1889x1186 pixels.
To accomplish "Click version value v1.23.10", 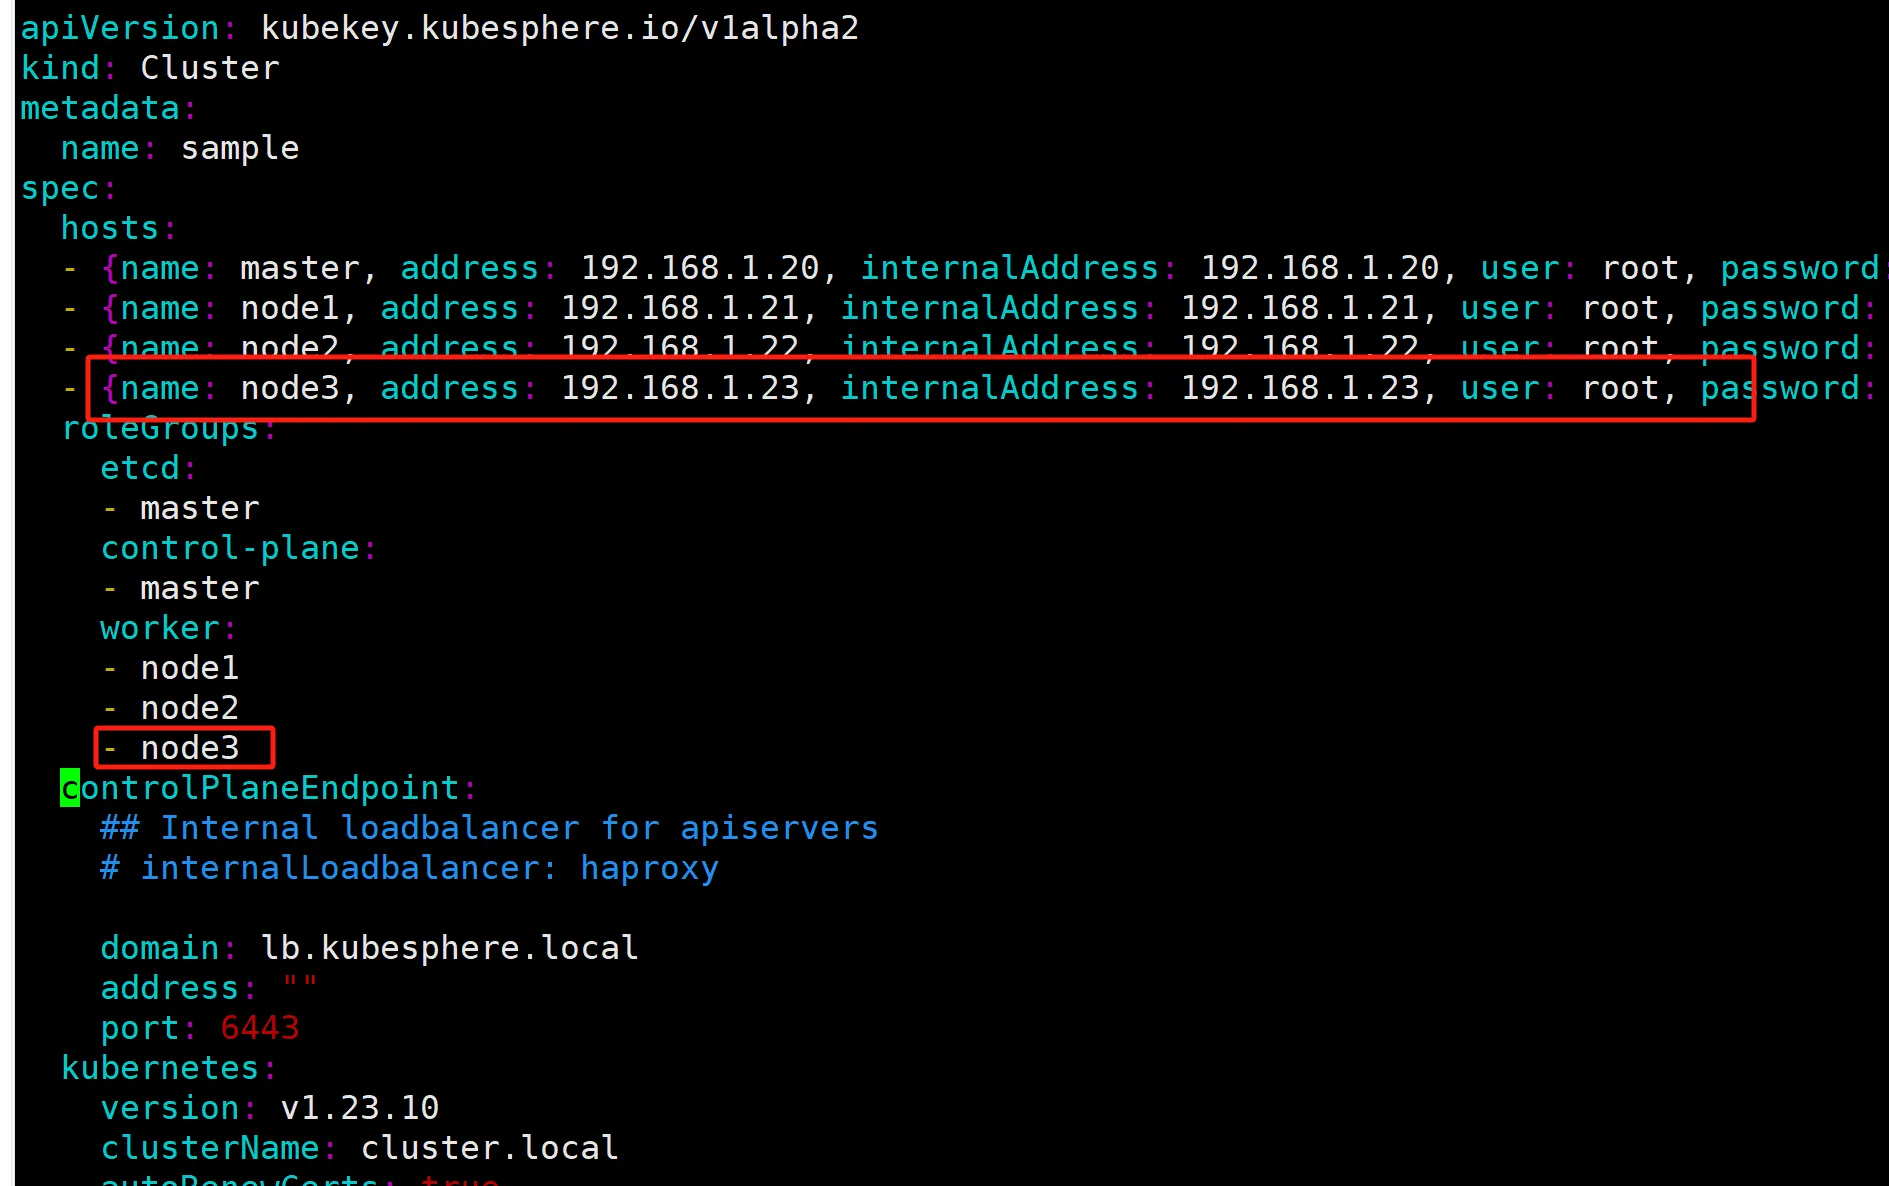I will tap(360, 1108).
